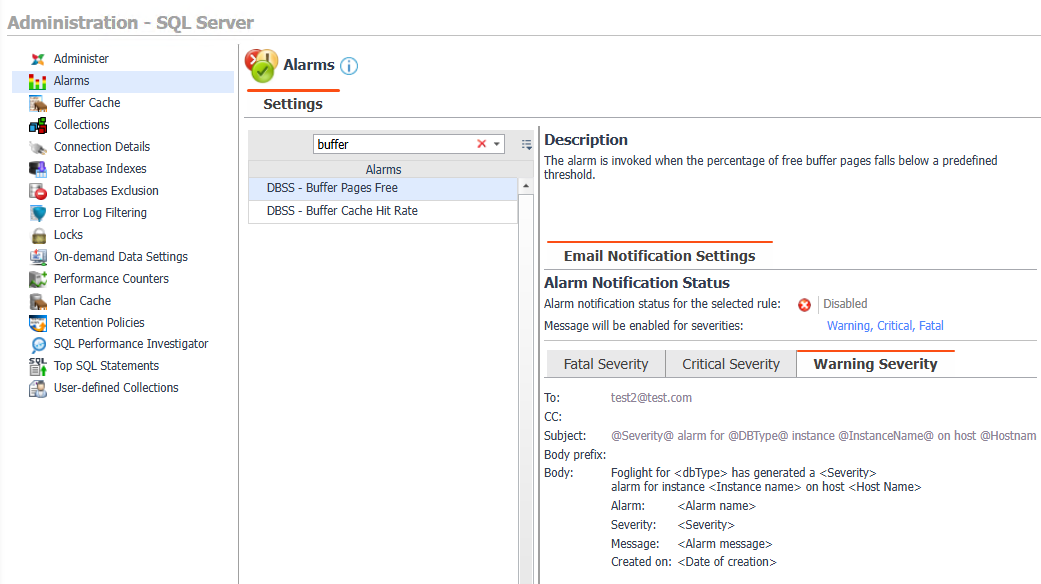
Task: Open the Locks padlock icon
Action: click(38, 235)
